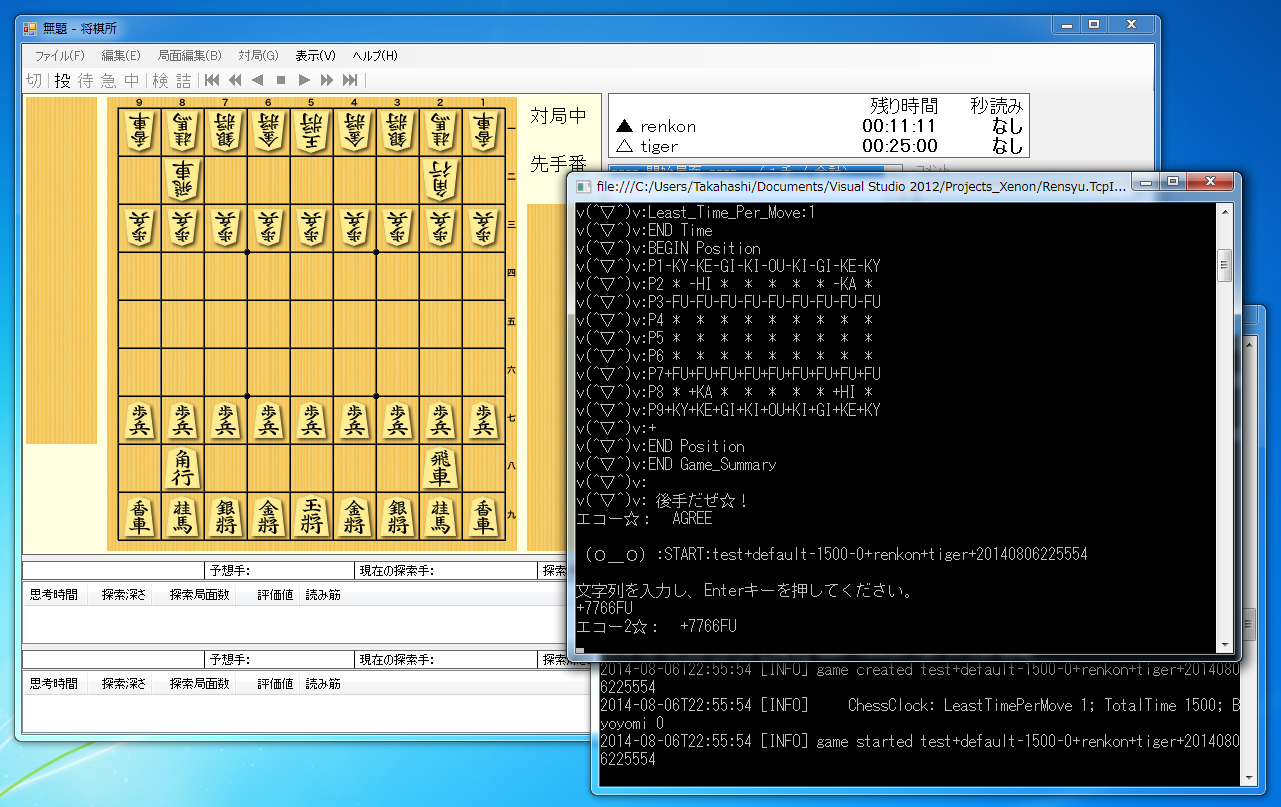Select black's lance (香車) on file 1

point(484,517)
